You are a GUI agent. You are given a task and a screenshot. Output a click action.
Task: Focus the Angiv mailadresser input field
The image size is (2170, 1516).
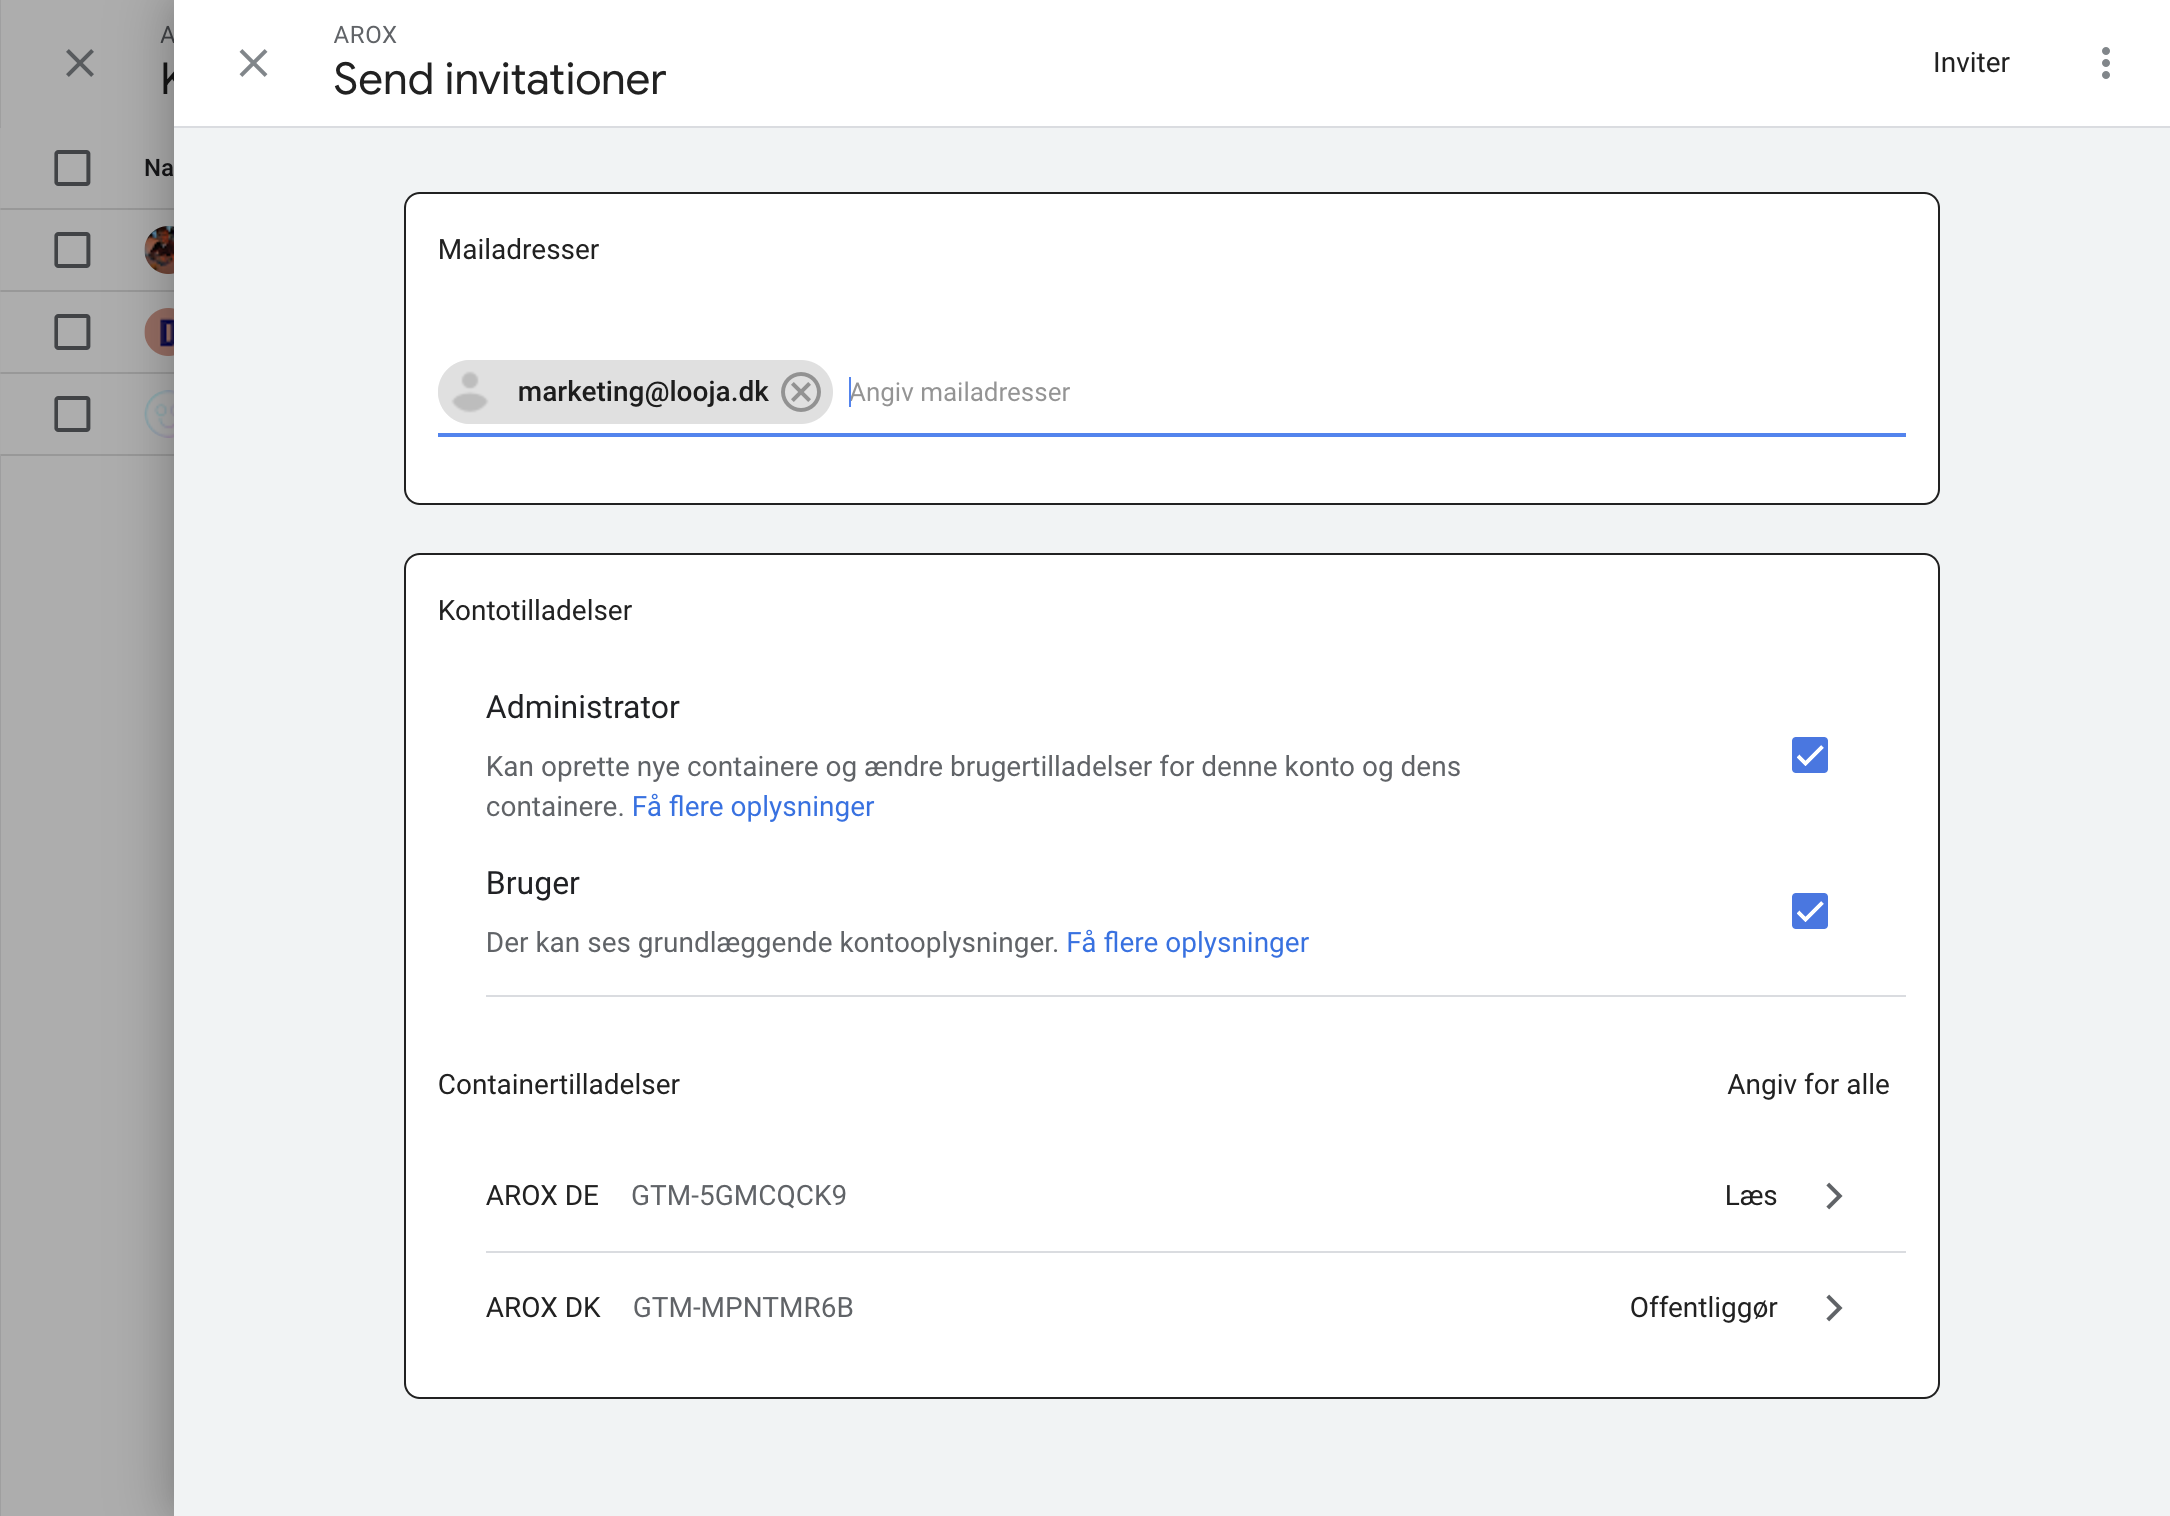[x=1376, y=392]
